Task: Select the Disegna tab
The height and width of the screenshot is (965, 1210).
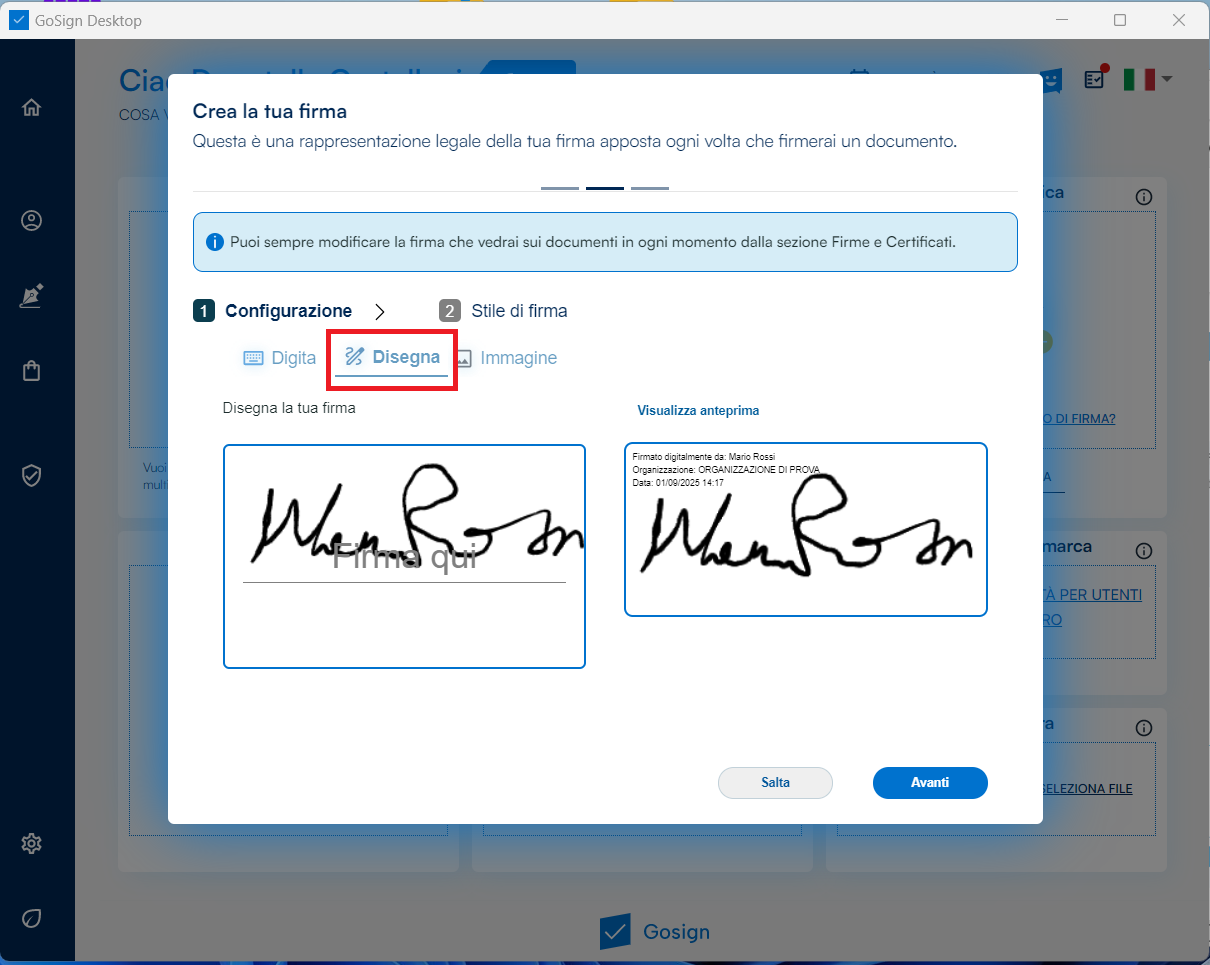Action: click(392, 358)
